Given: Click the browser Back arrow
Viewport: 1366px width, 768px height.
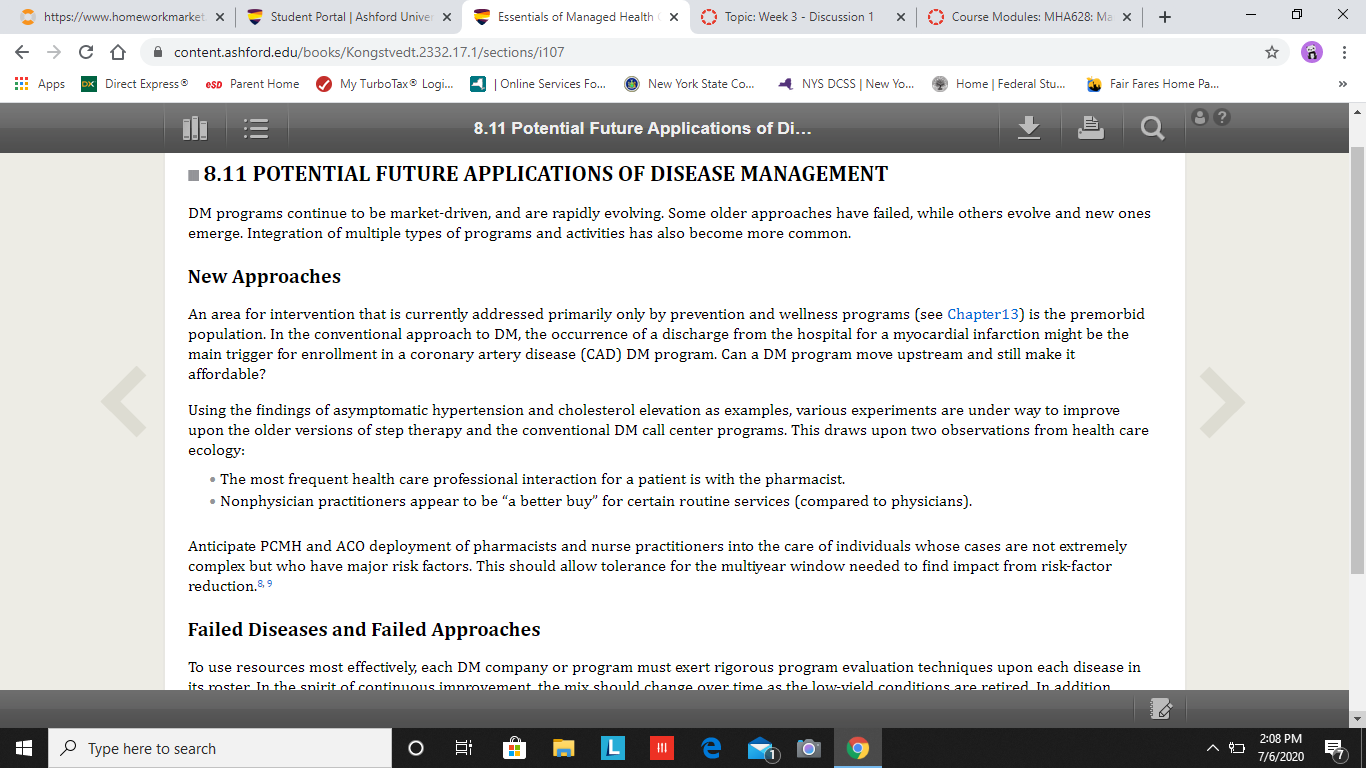Looking at the screenshot, I should [22, 52].
